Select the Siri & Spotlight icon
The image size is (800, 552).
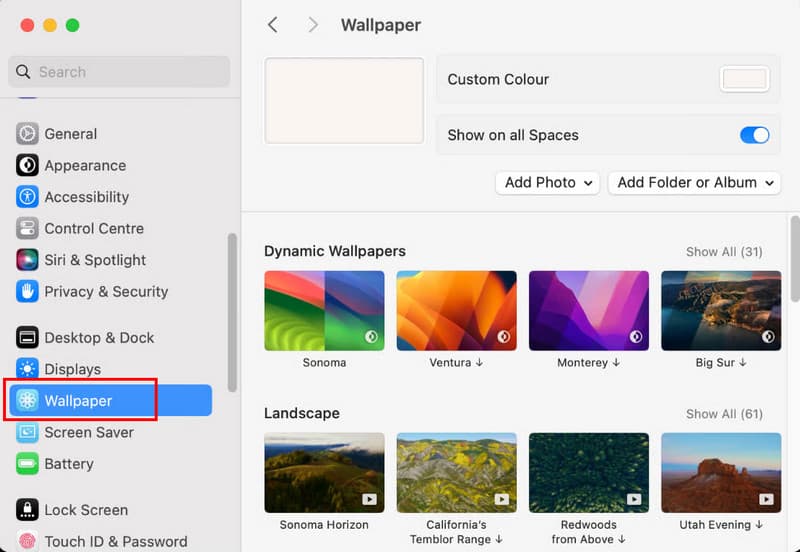coord(27,260)
